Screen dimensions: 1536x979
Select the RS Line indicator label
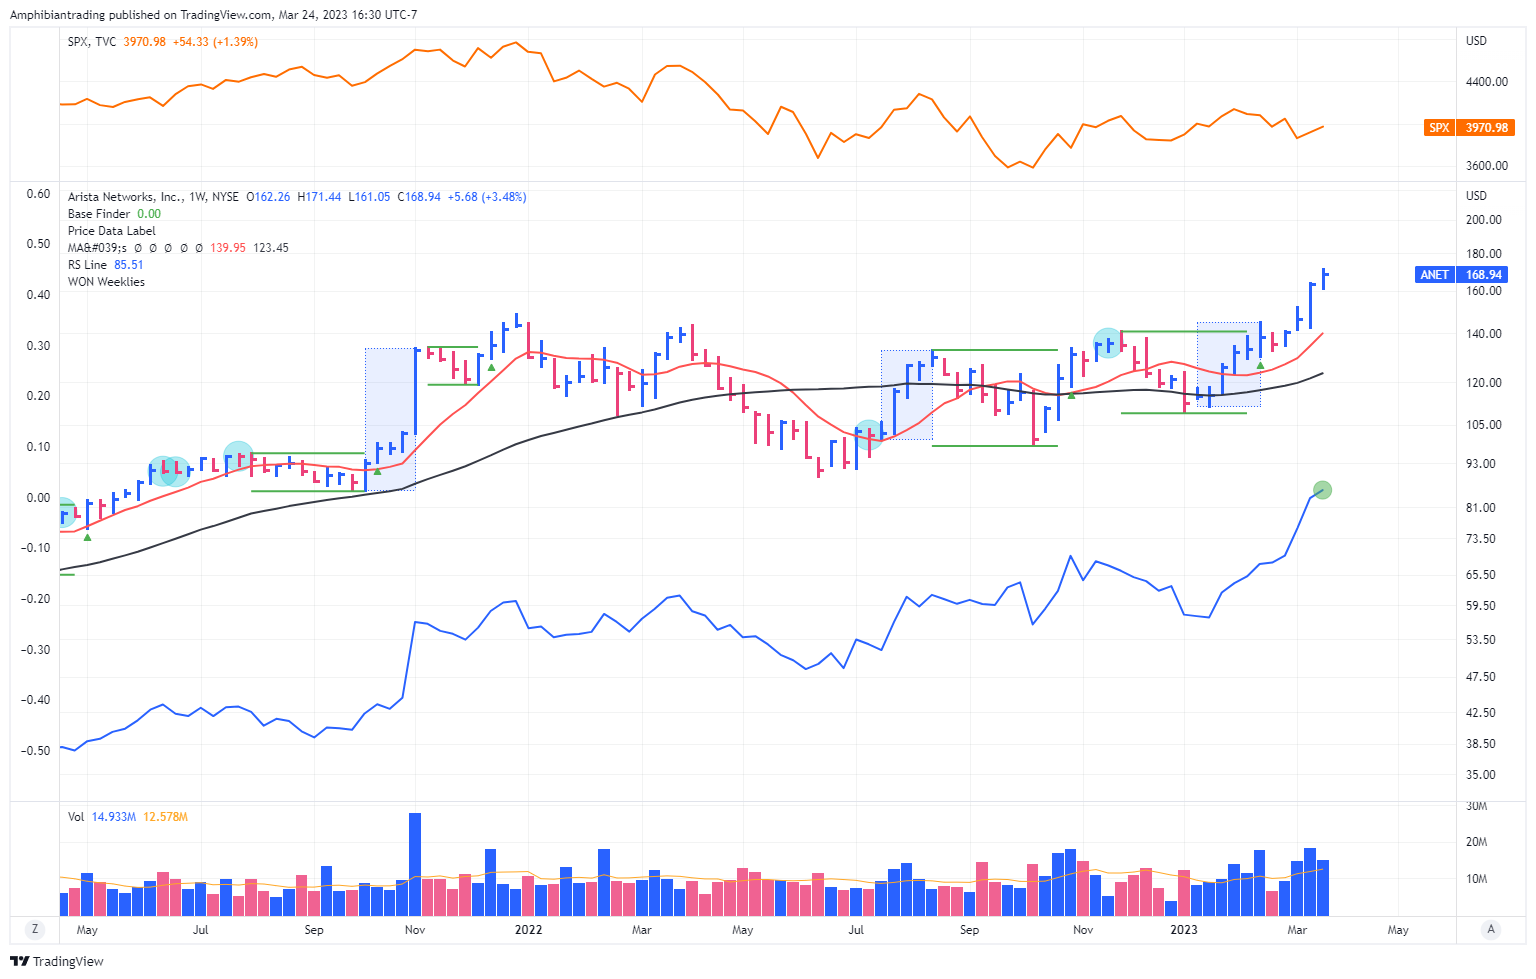pos(87,265)
